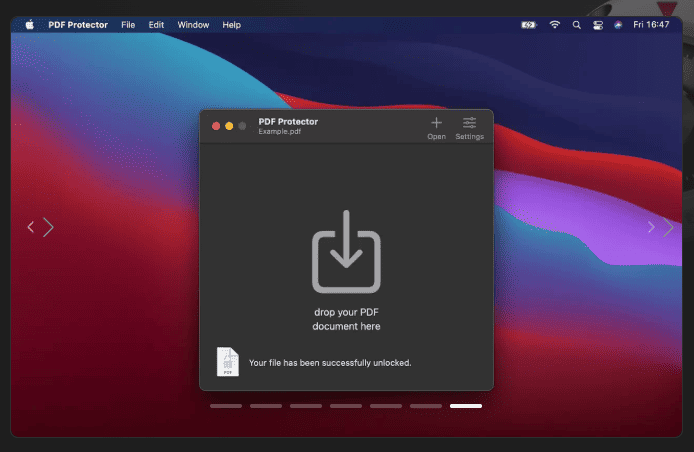Click the large arrow at the right edge

668,228
